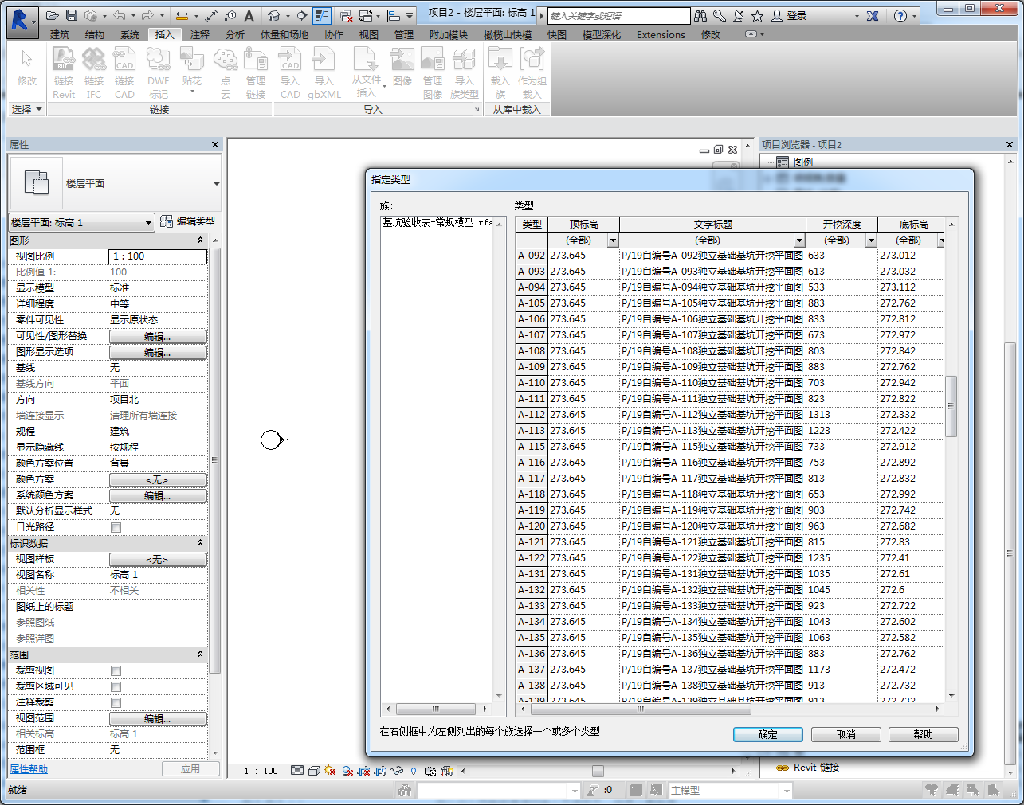The image size is (1024, 805).
Task: Select the A-110 row in type table
Action: [x=729, y=383]
